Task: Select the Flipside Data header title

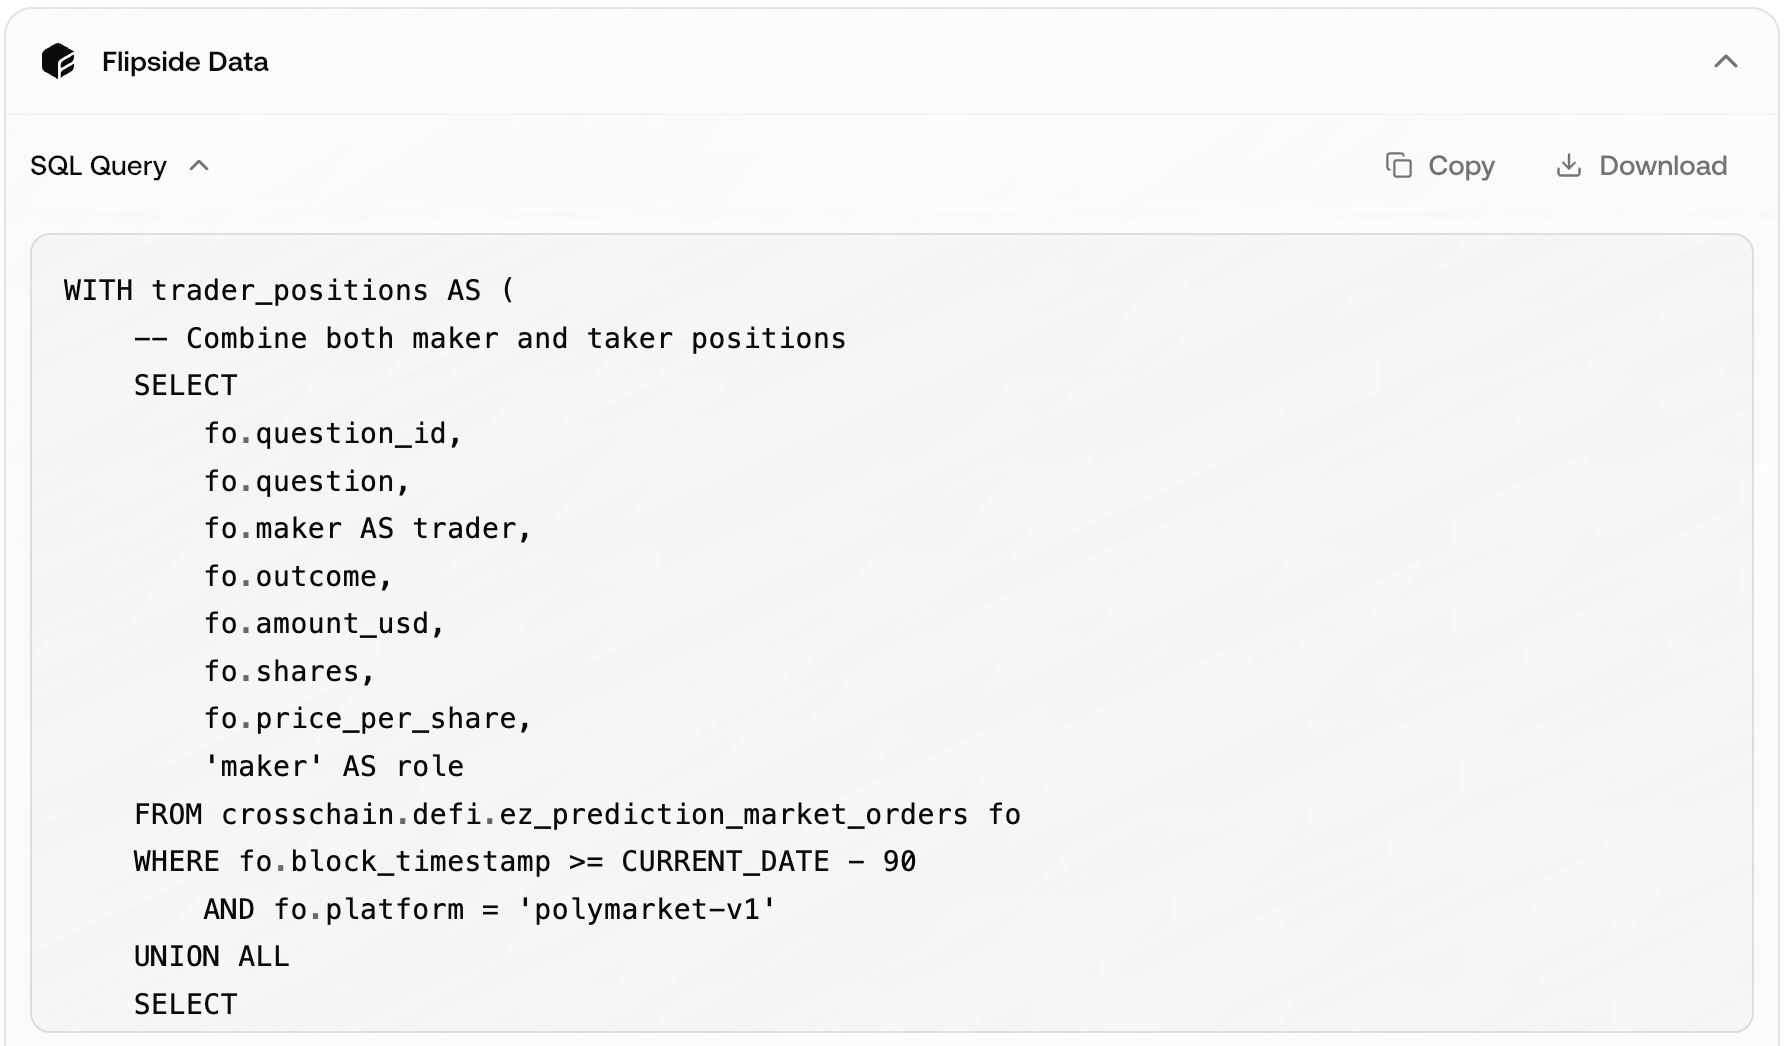Action: (x=184, y=62)
